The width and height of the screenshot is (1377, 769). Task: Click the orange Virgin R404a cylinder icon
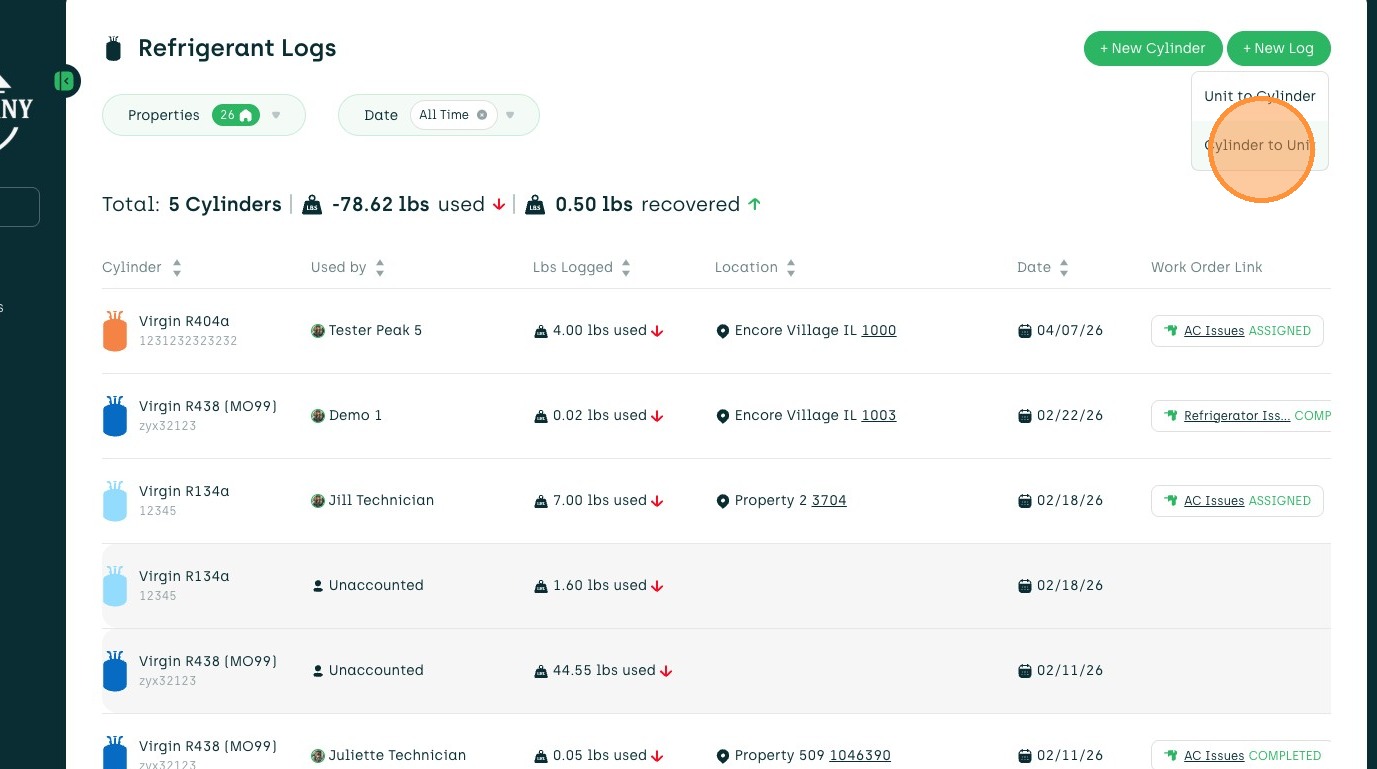pos(115,331)
